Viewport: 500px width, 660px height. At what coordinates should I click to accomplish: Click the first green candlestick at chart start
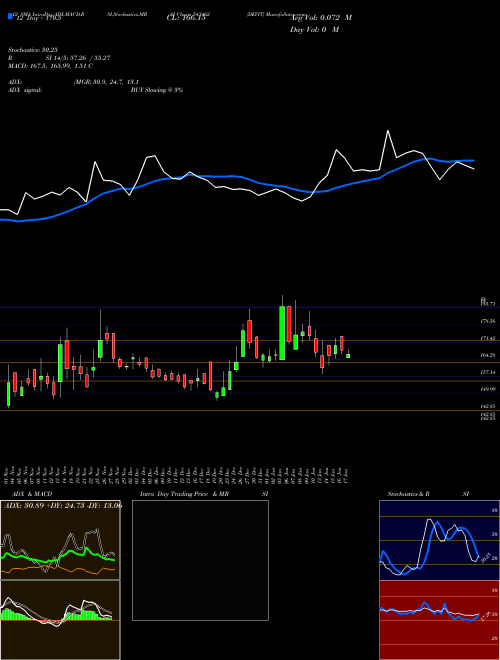click(8, 394)
